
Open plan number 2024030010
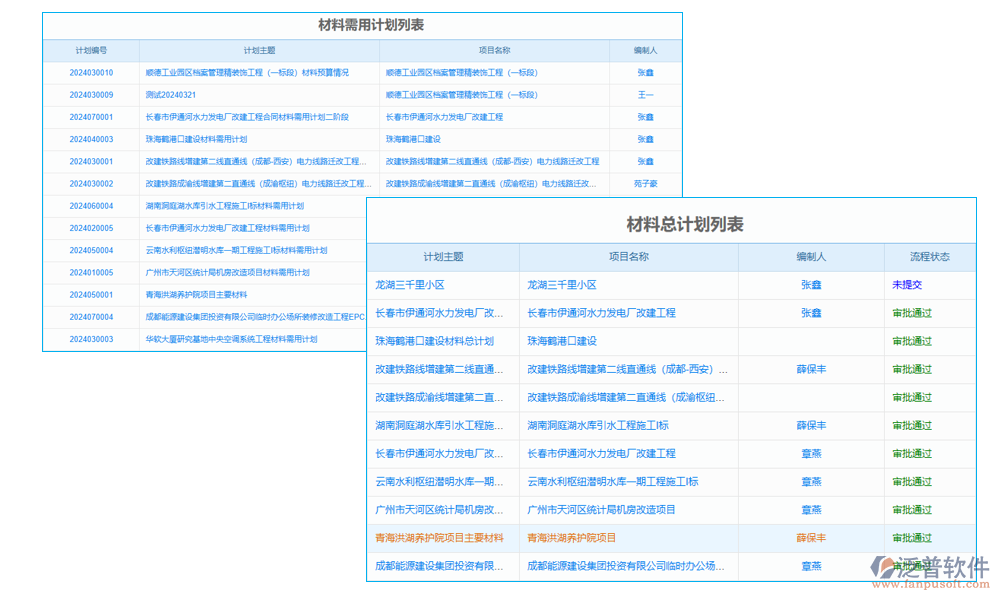[91, 72]
